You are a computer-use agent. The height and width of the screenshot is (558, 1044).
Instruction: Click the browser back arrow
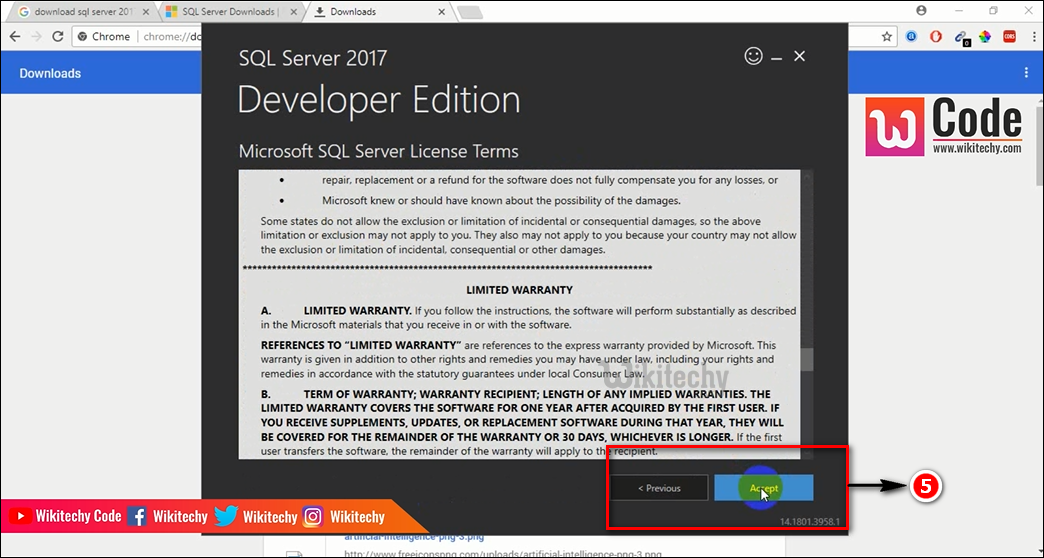(x=15, y=36)
